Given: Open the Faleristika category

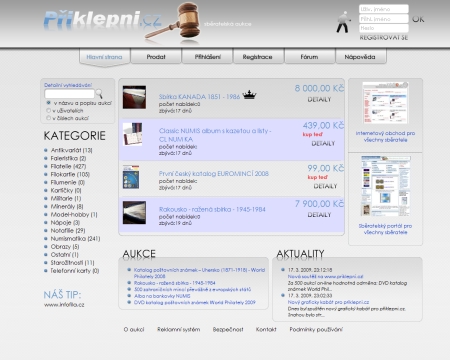Looking at the screenshot, I should click(68, 158).
